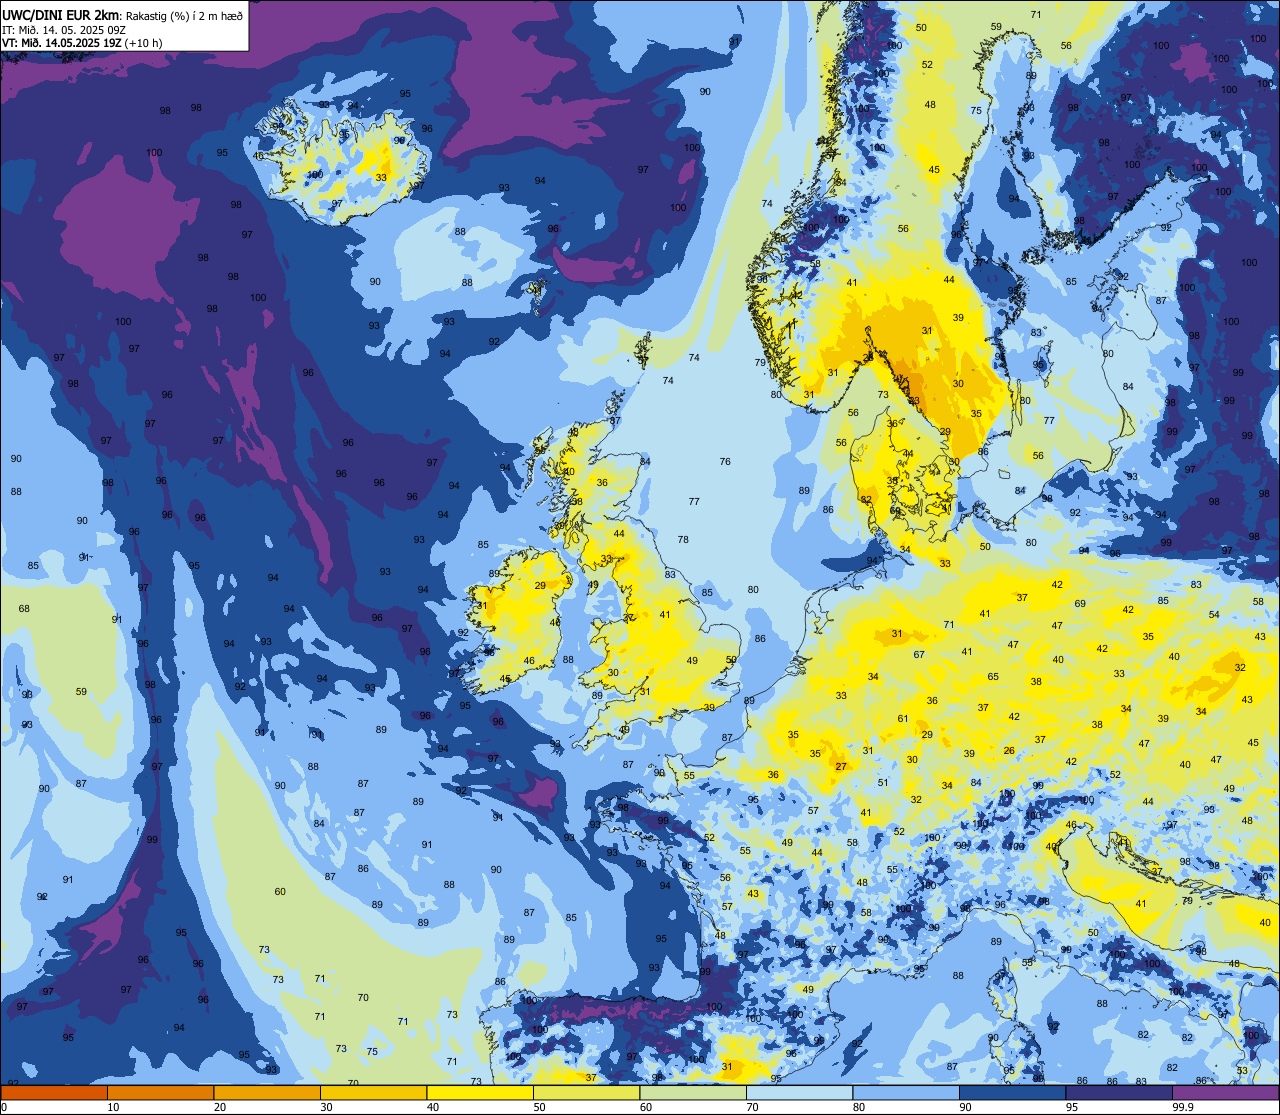Click the 'IT: Mið. 14. 05. 2025 09Z' line
Screen dimensions: 1280x1115
(x=64, y=29)
